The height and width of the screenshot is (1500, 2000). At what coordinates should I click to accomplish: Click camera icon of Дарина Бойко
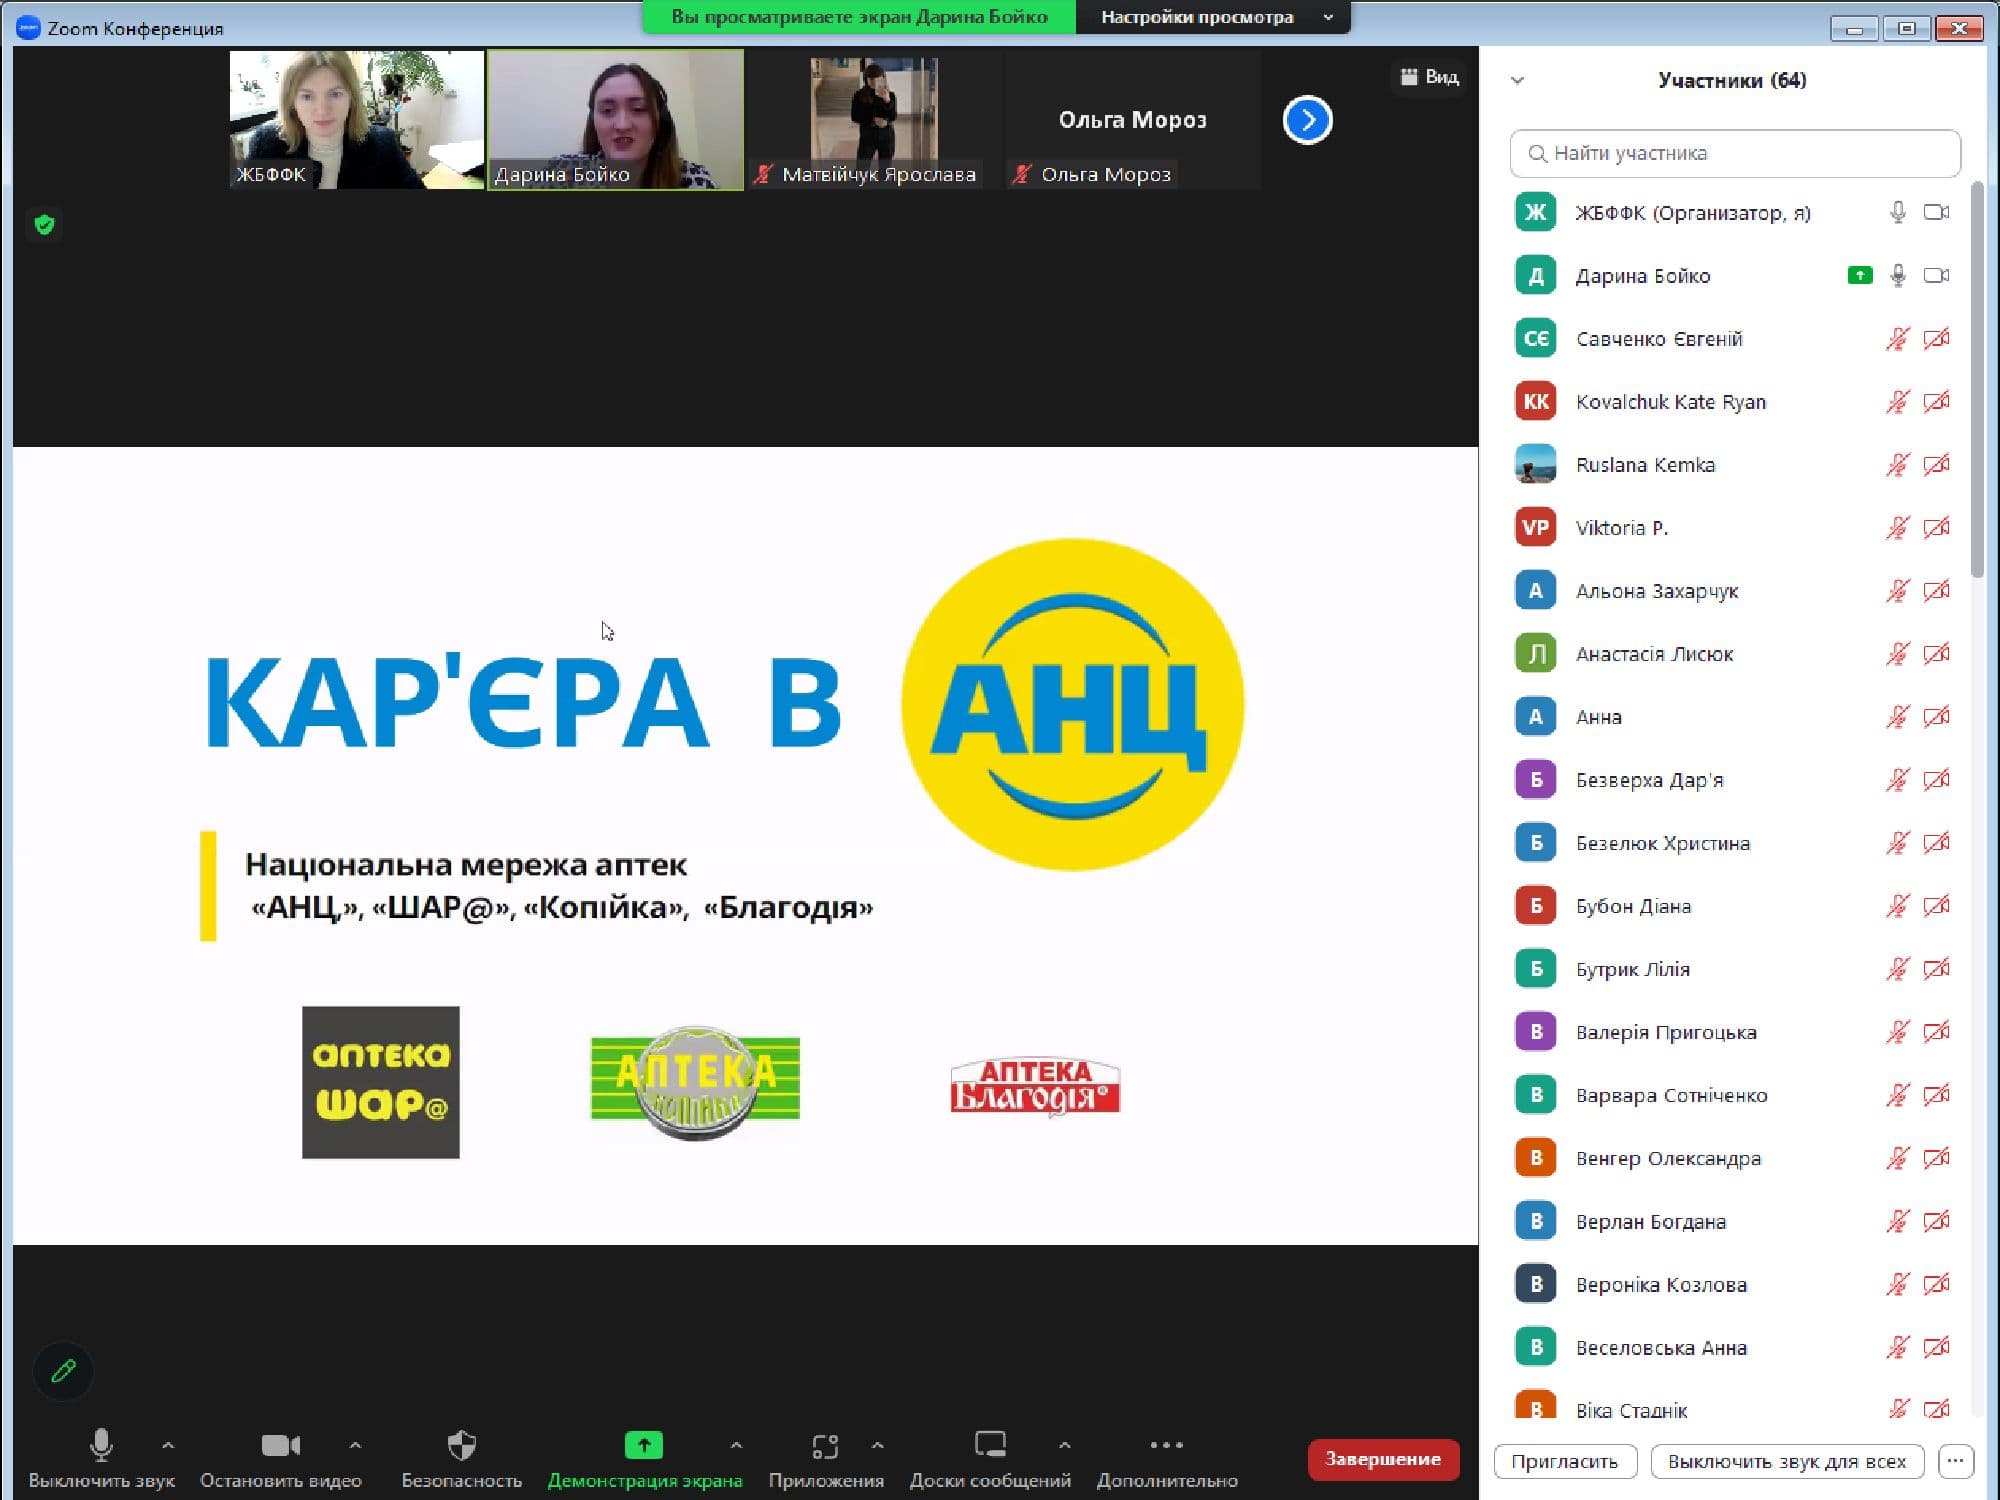tap(1937, 275)
